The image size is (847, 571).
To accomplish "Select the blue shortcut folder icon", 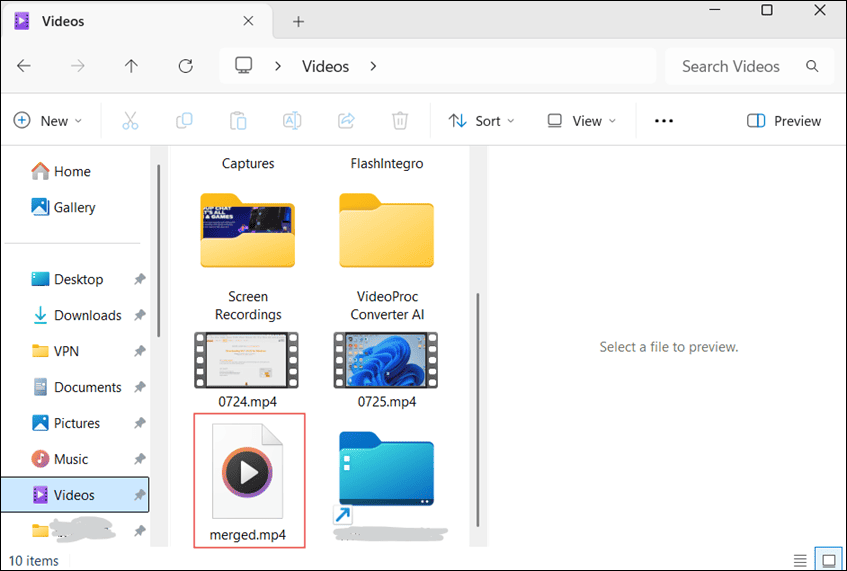I will 387,469.
